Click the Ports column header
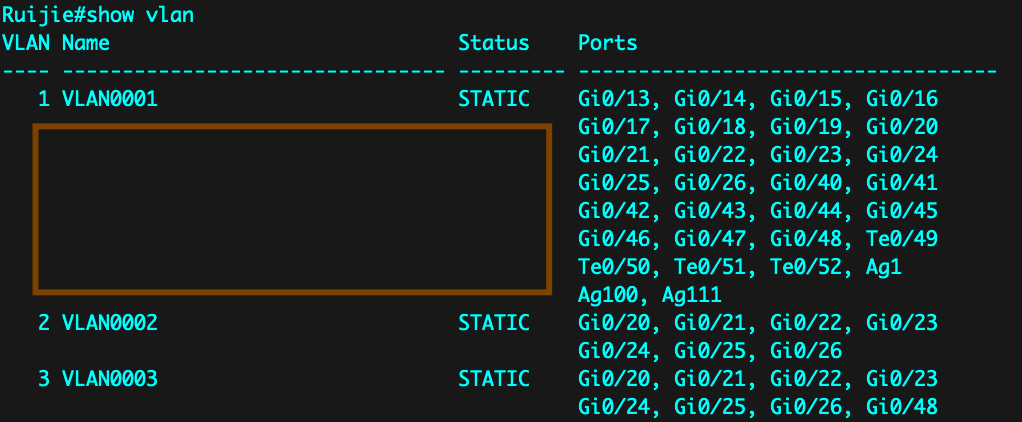The image size is (1022, 422). 608,43
